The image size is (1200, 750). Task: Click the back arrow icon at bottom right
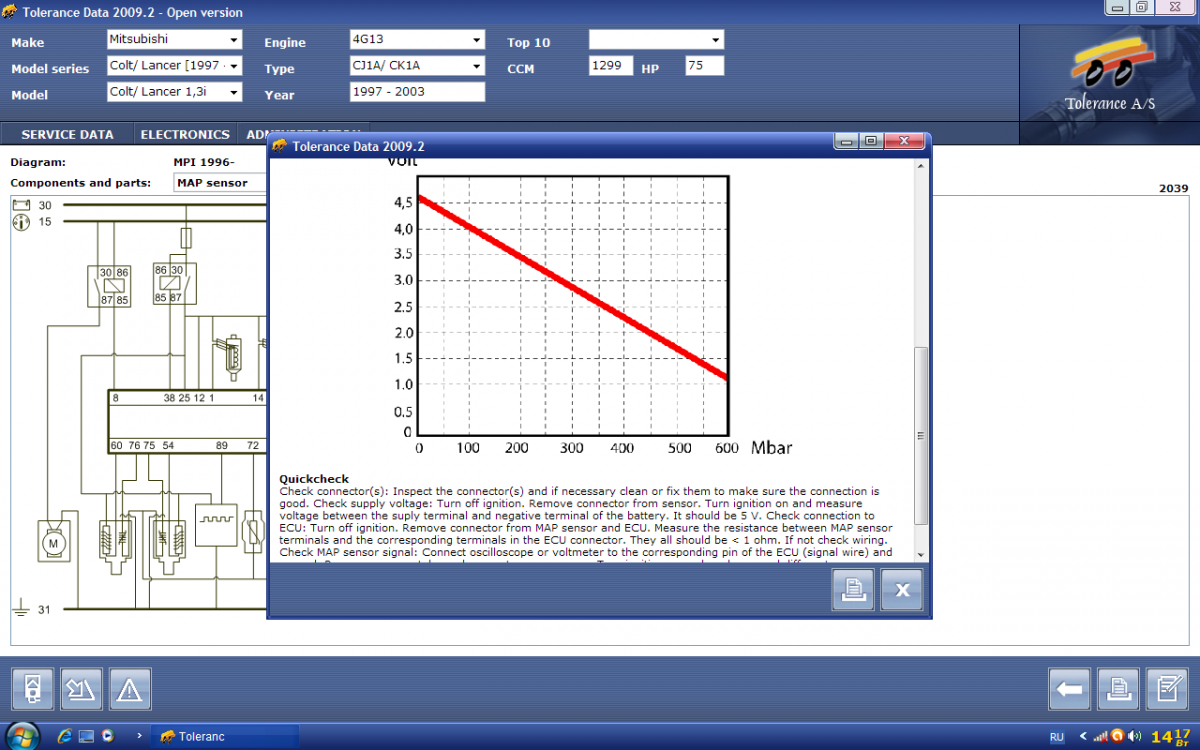pyautogui.click(x=1070, y=689)
